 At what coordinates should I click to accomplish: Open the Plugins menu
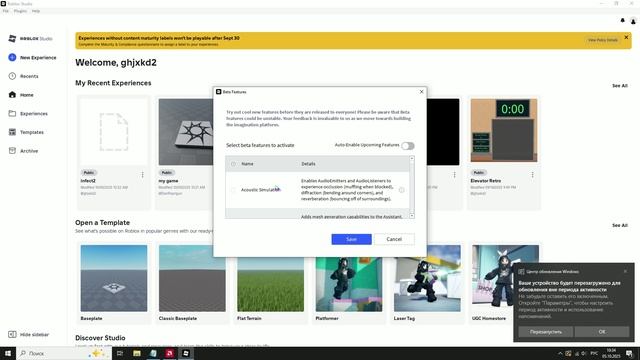20,11
